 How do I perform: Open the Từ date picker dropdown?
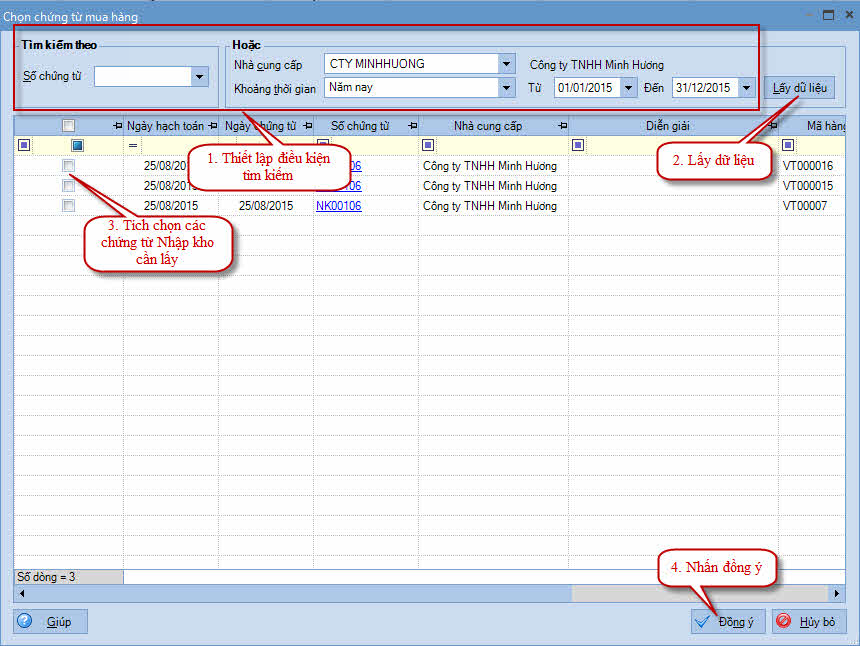coord(628,88)
